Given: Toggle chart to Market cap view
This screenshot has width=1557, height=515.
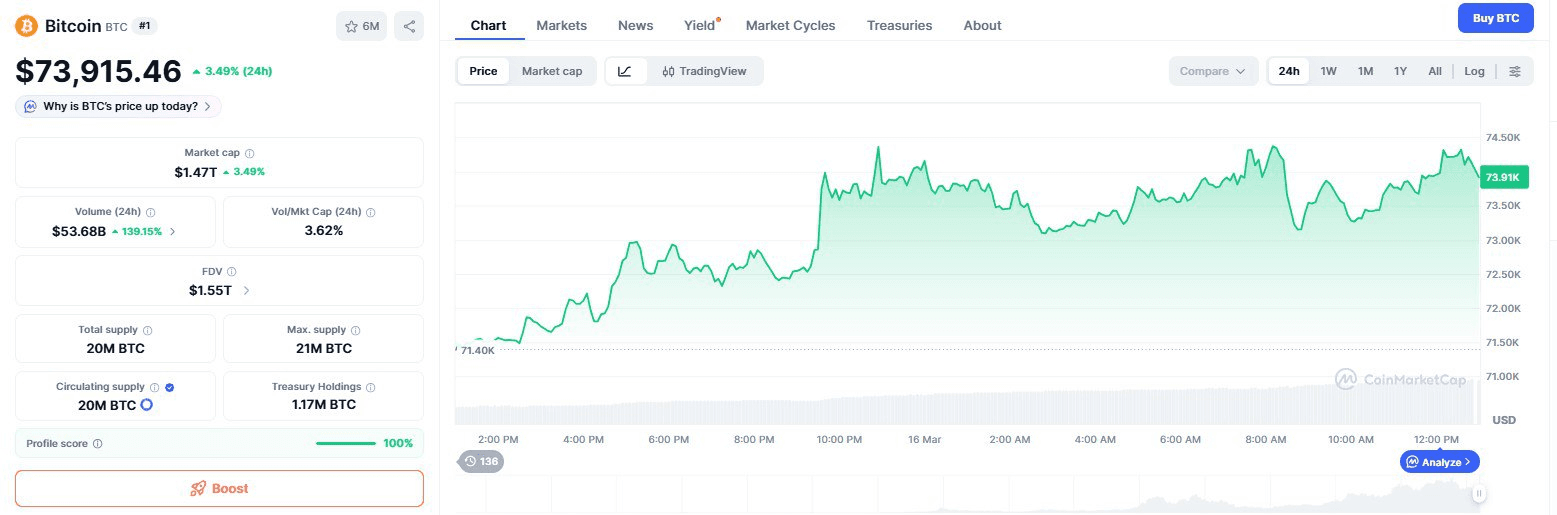Looking at the screenshot, I should pyautogui.click(x=551, y=71).
